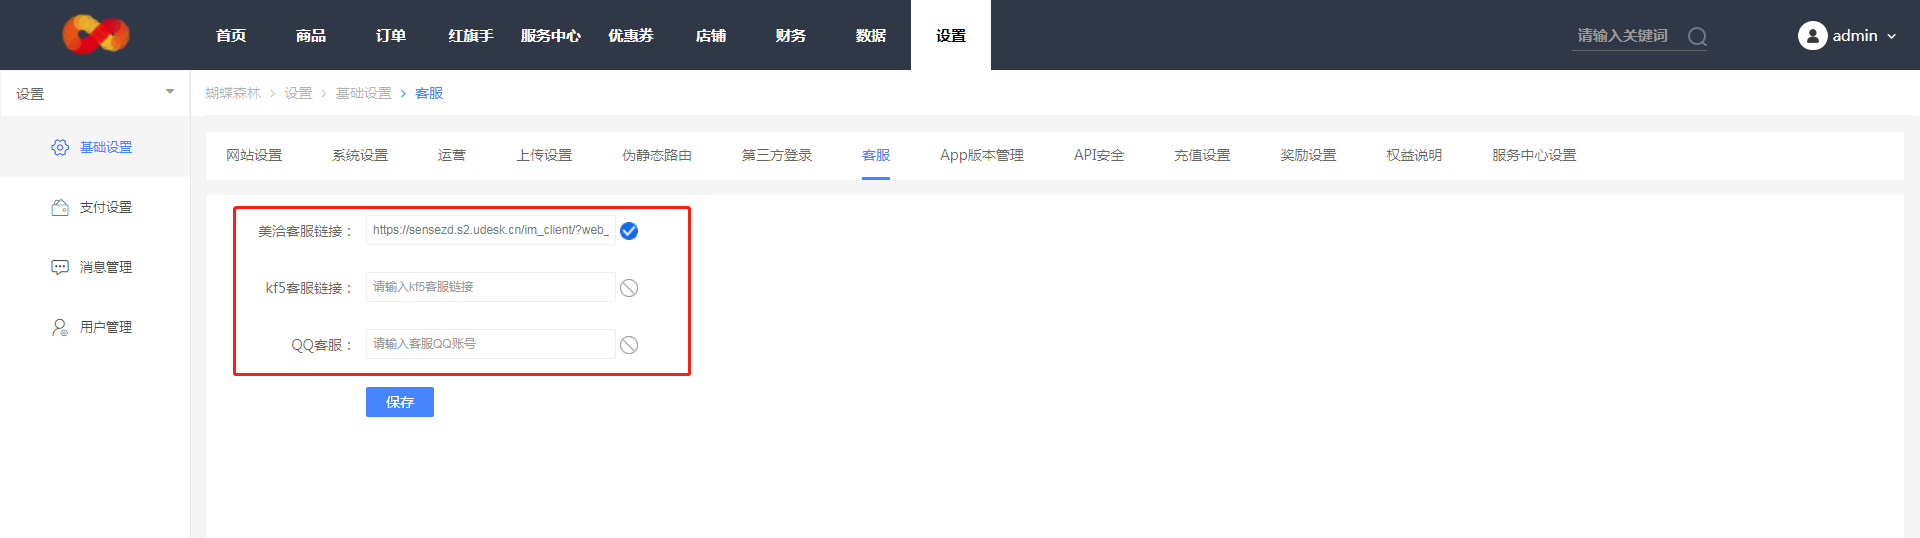
Task: Disable the 美洽客服链接 blue check toggle
Action: click(629, 231)
